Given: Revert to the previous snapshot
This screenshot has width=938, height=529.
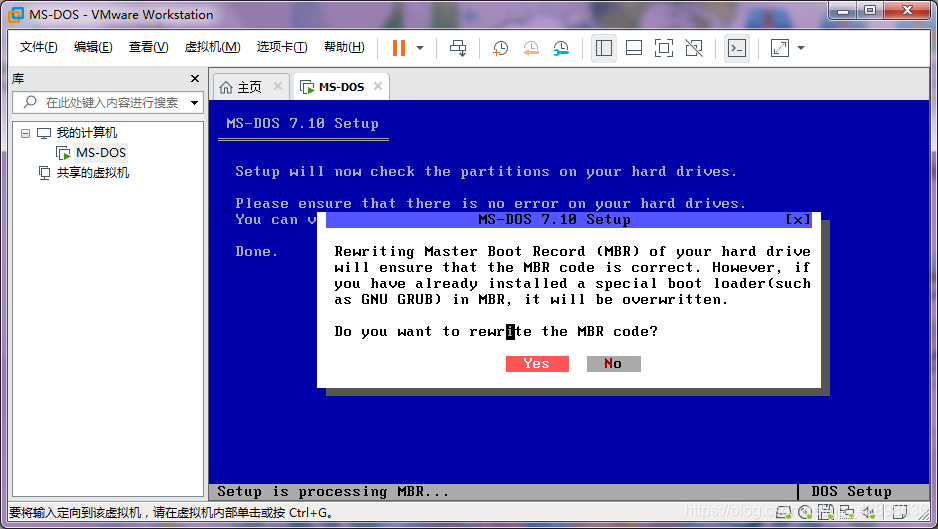Looking at the screenshot, I should pyautogui.click(x=531, y=48).
